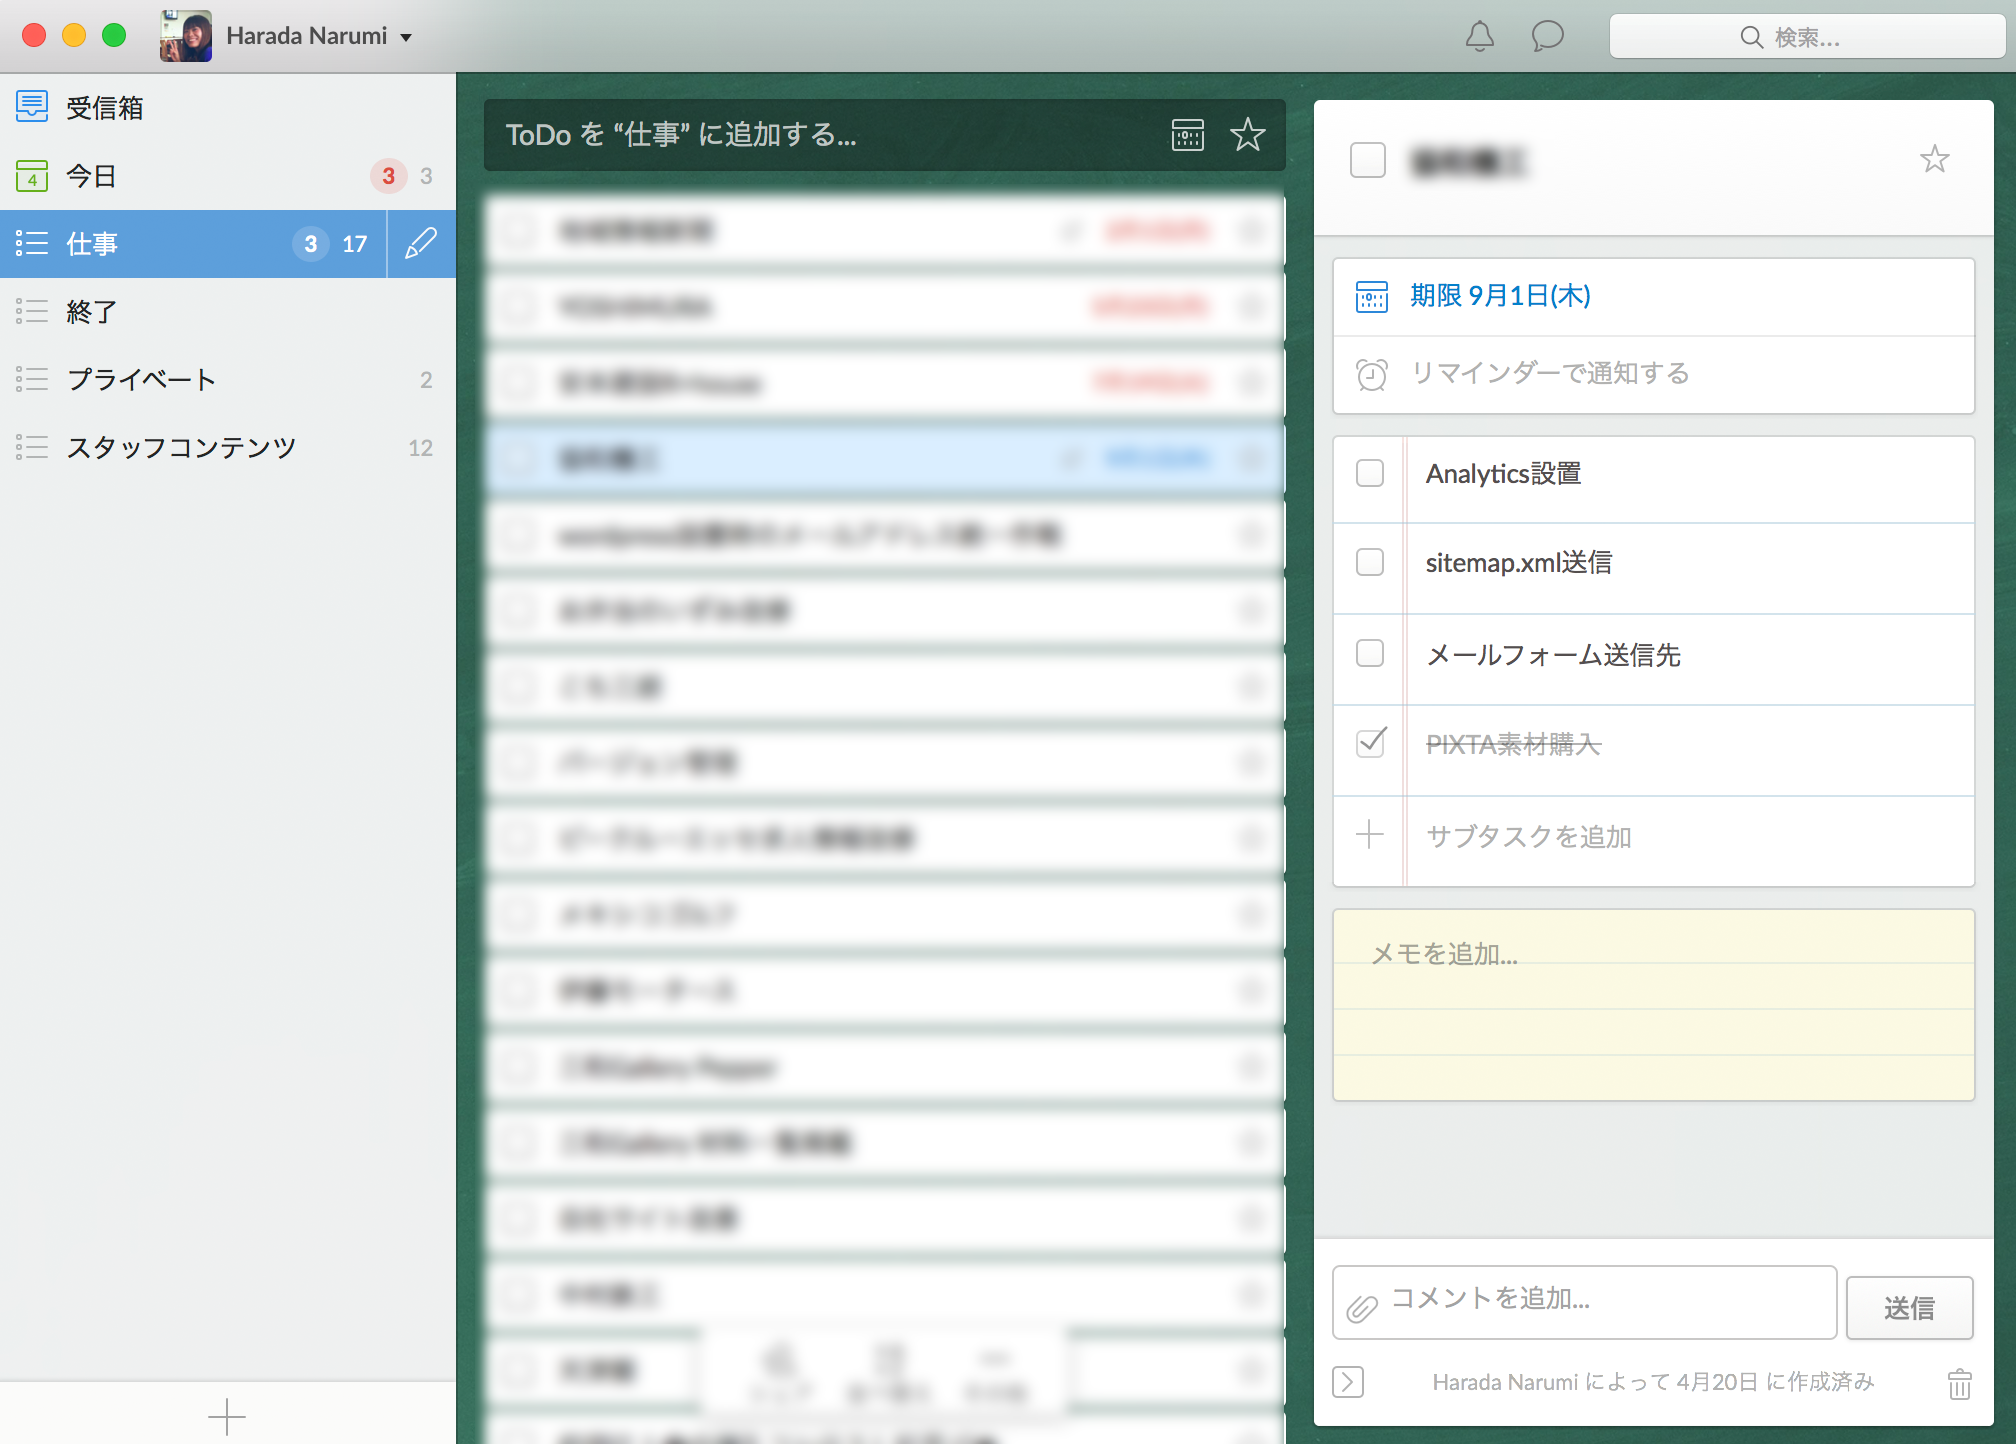The image size is (2016, 1444).
Task: Click the 送信 send button
Action: pos(1909,1308)
